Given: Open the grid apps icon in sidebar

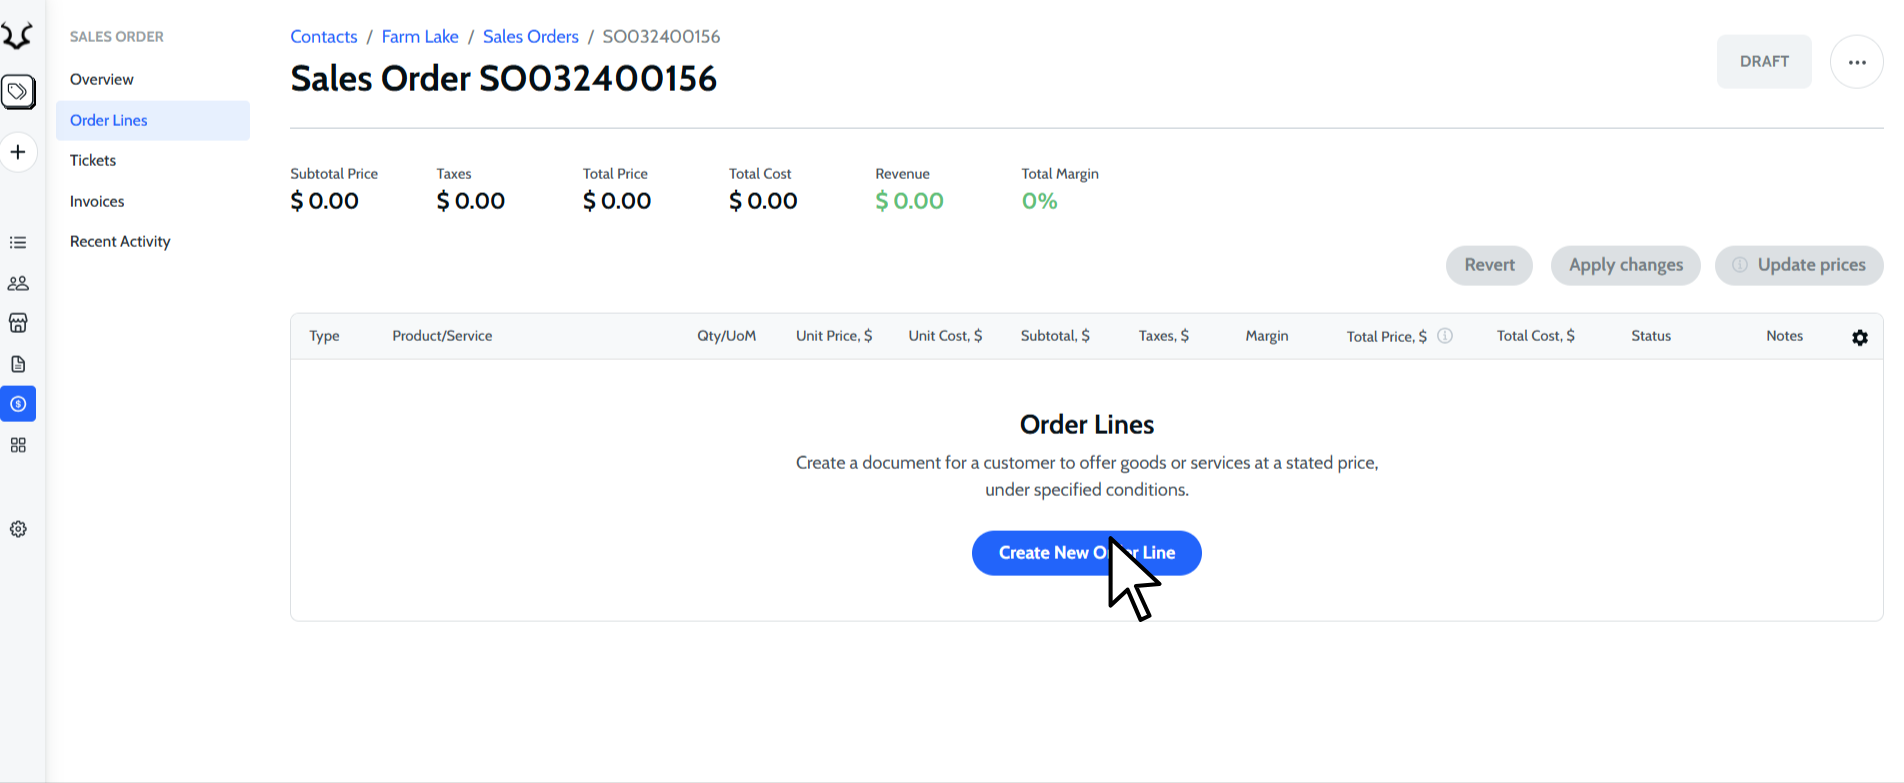Looking at the screenshot, I should pos(18,445).
